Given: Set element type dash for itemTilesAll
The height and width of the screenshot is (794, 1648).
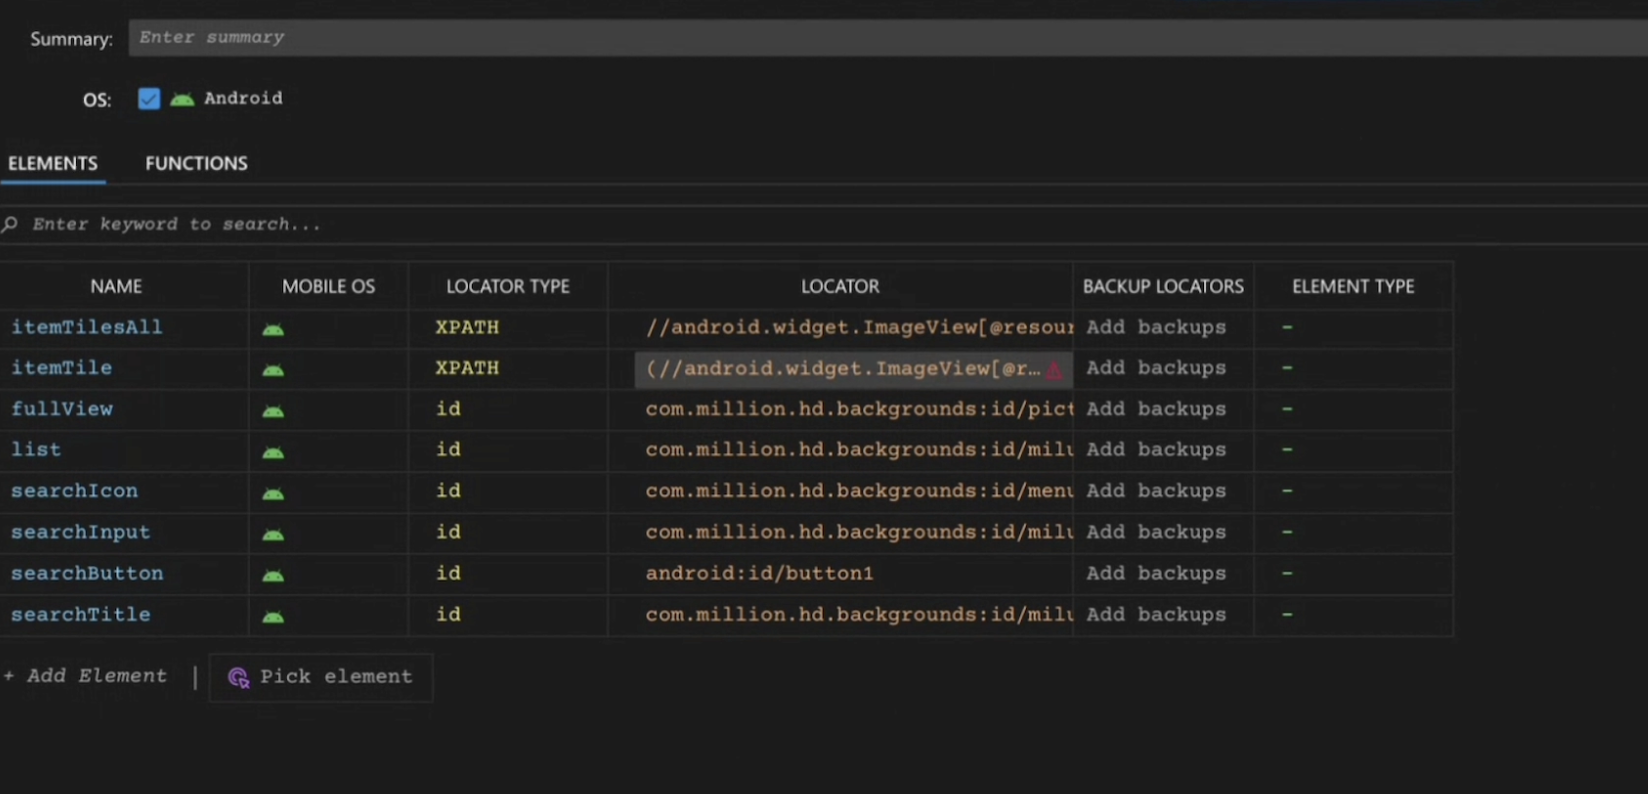Looking at the screenshot, I should click(1287, 327).
